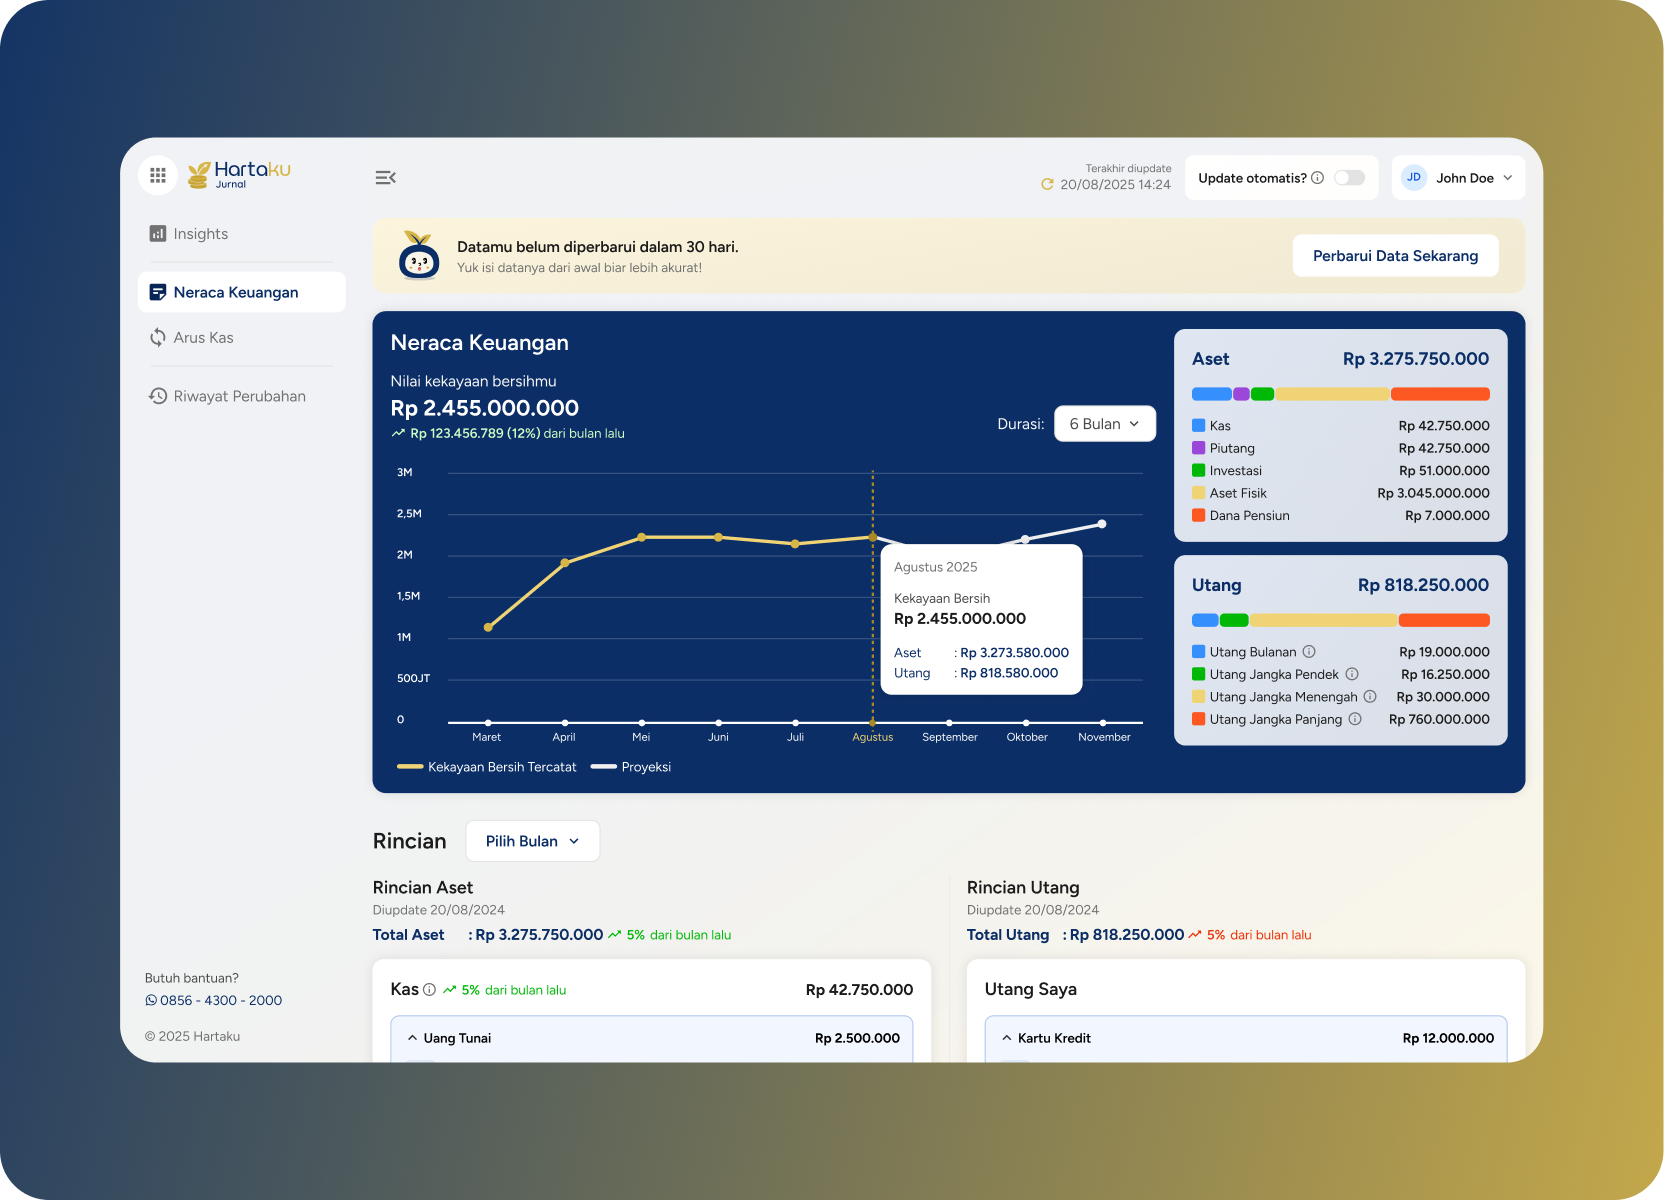
Task: Open the 6 Bulan duration dropdown
Action: (1105, 424)
